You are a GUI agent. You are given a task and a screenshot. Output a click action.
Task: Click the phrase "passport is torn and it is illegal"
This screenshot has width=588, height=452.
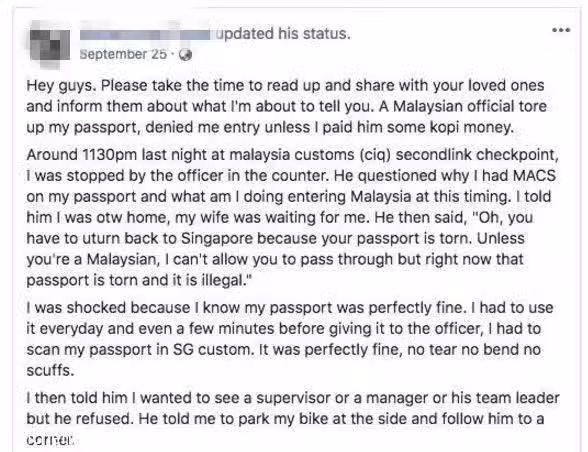point(138,281)
